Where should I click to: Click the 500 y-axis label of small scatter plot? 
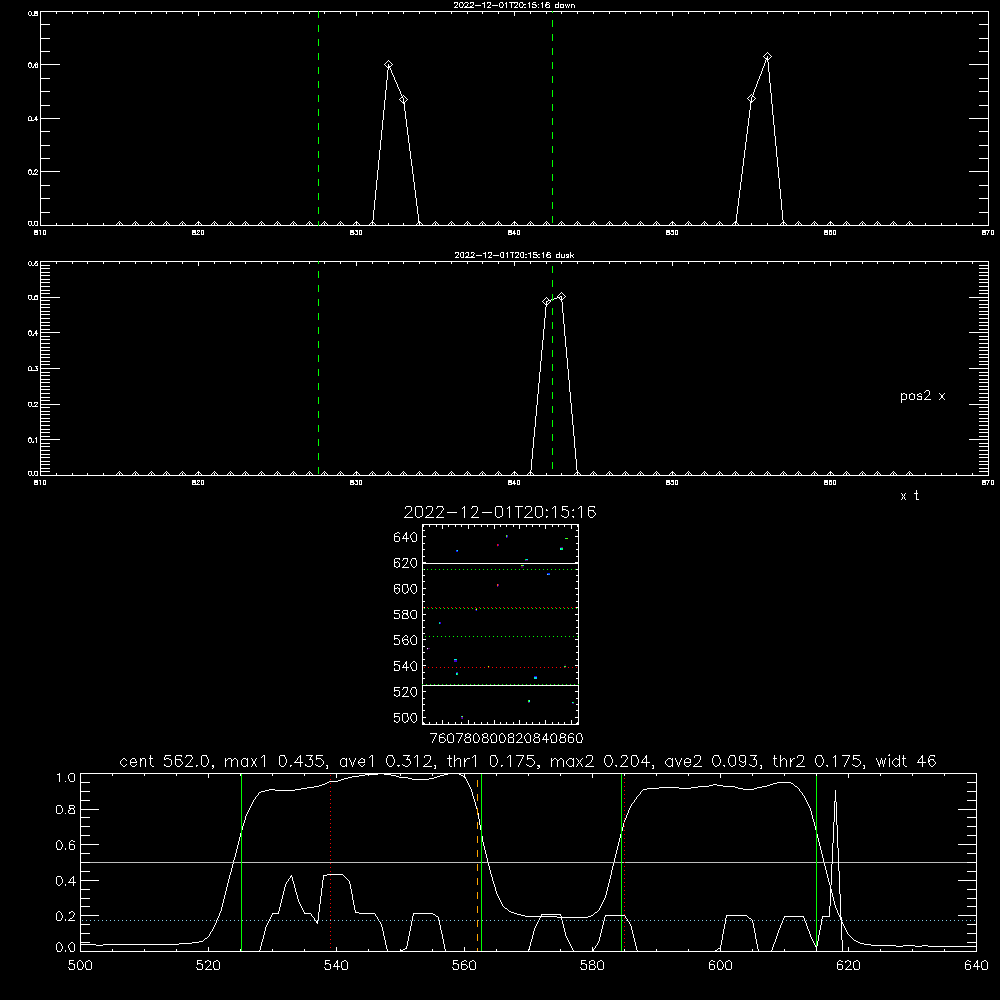406,717
